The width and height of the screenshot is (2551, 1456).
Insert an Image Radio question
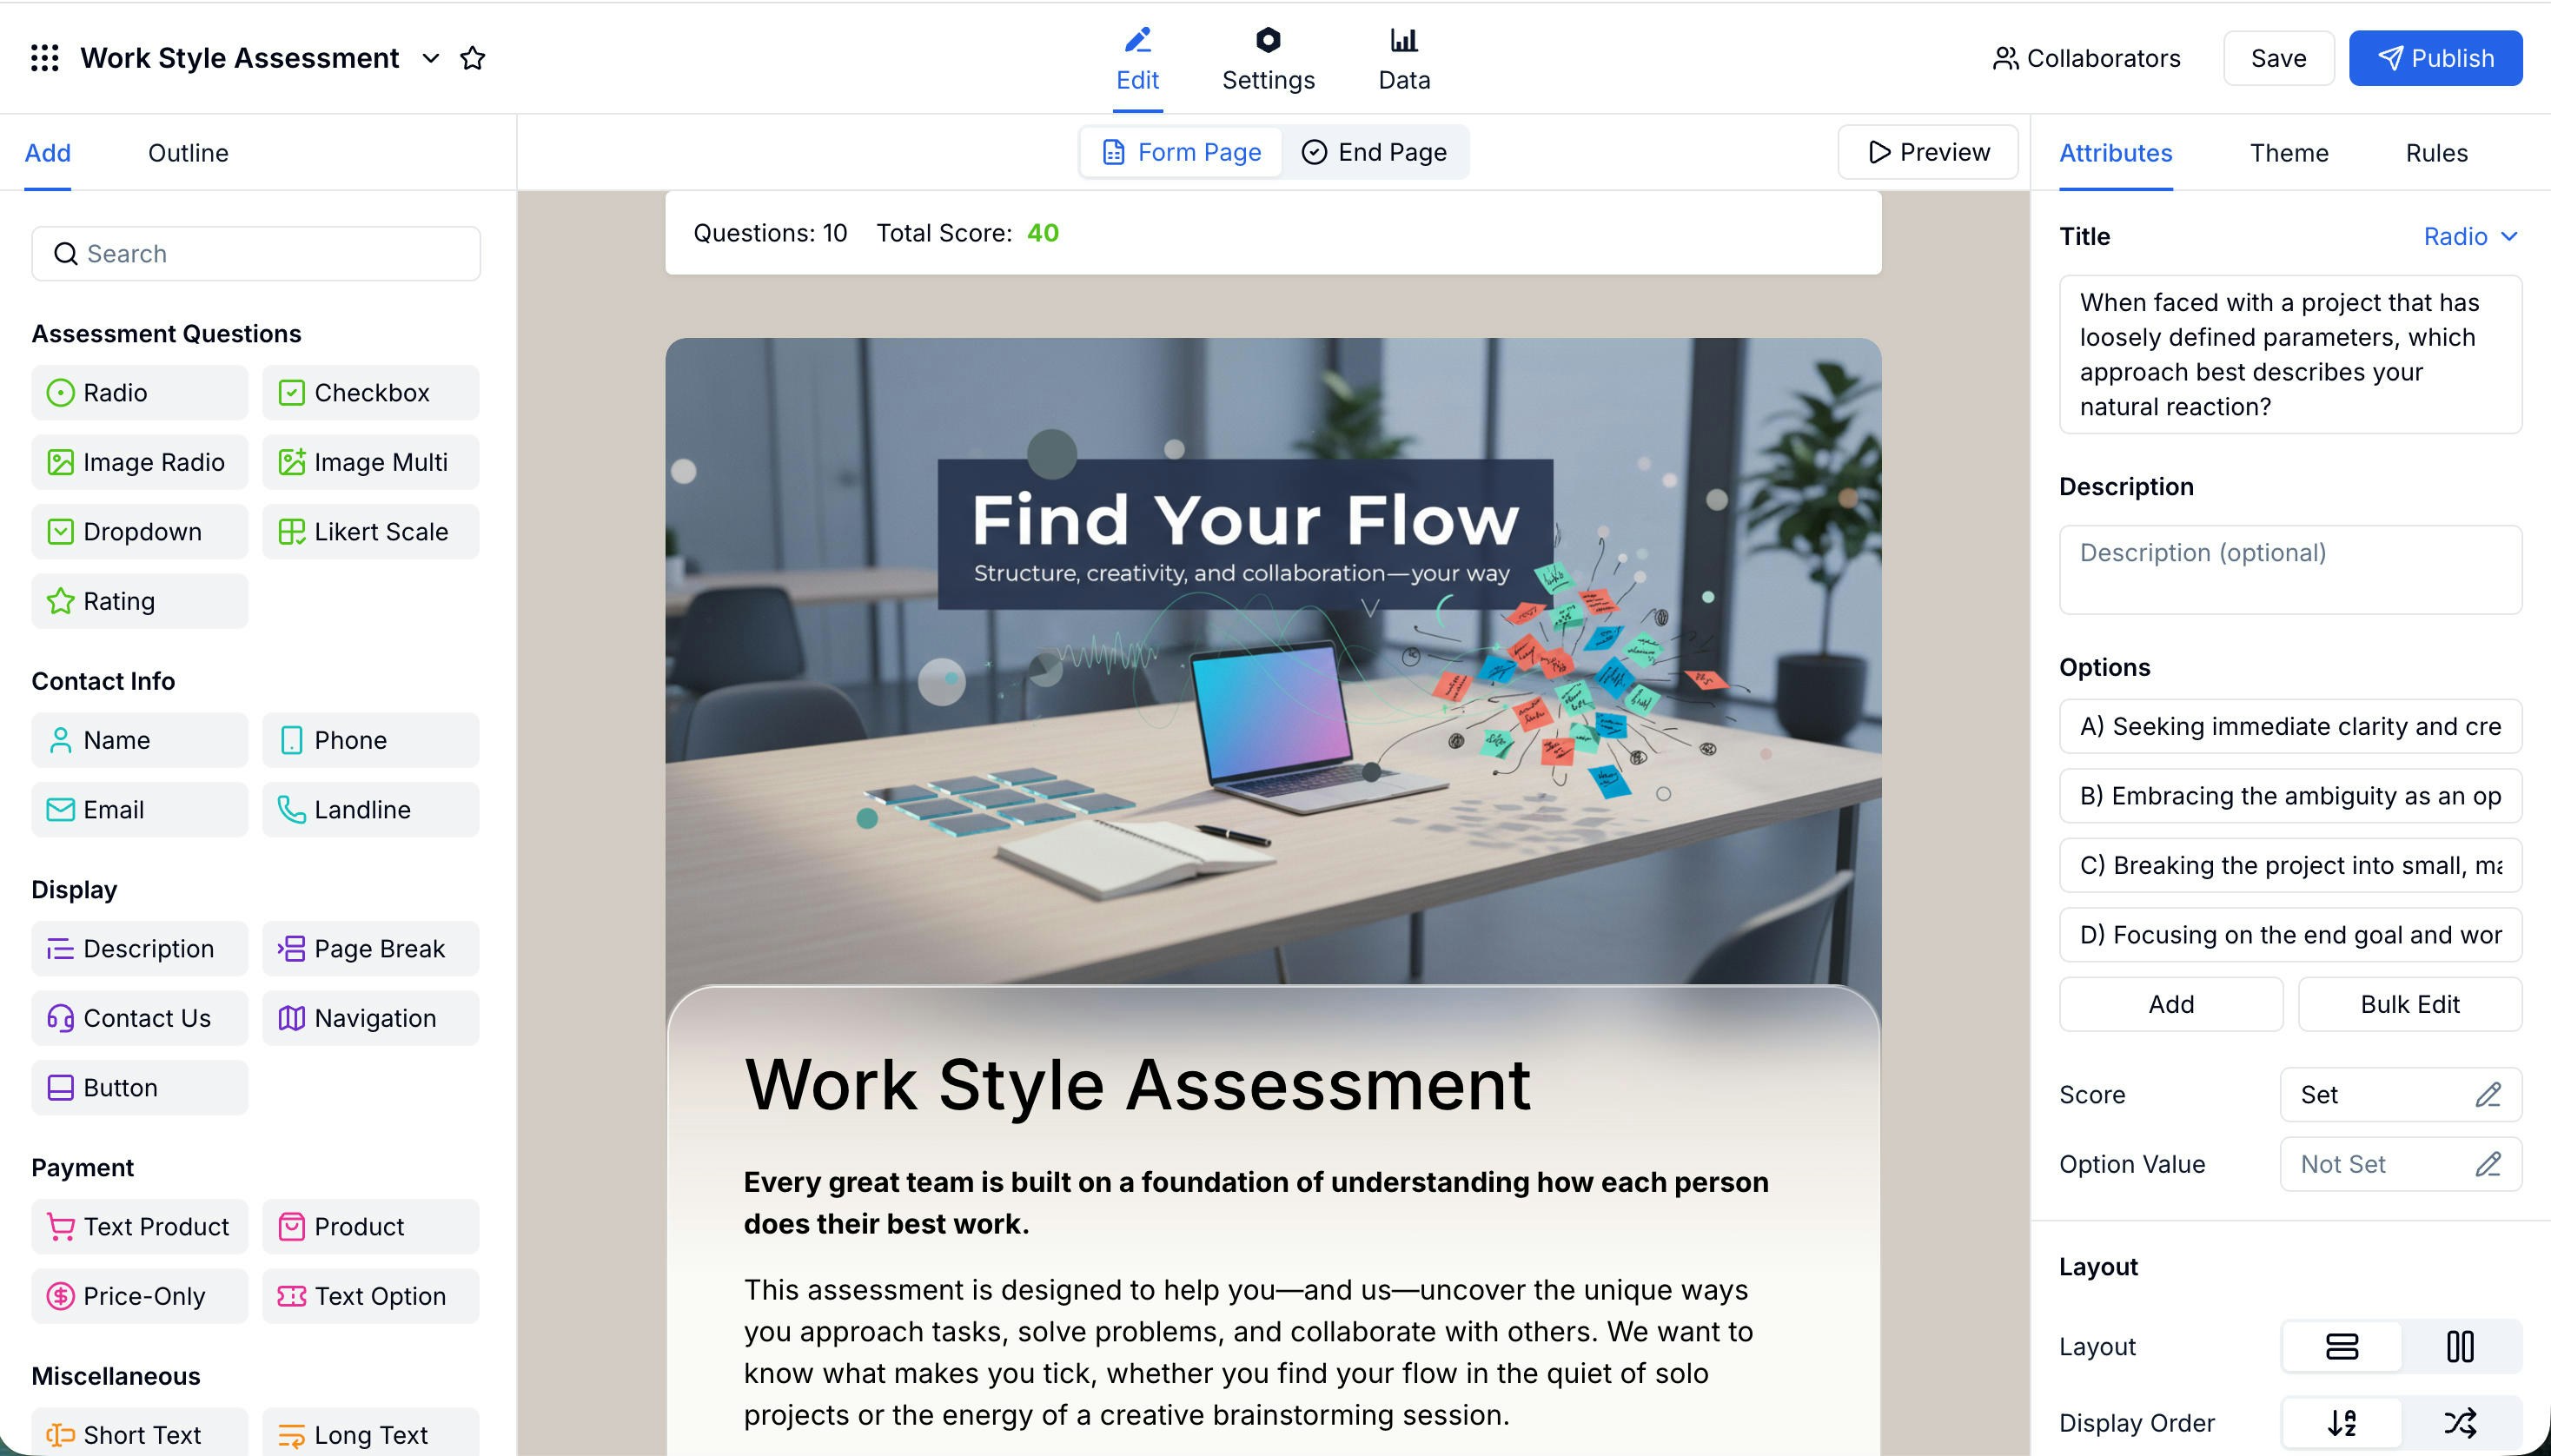pos(139,462)
